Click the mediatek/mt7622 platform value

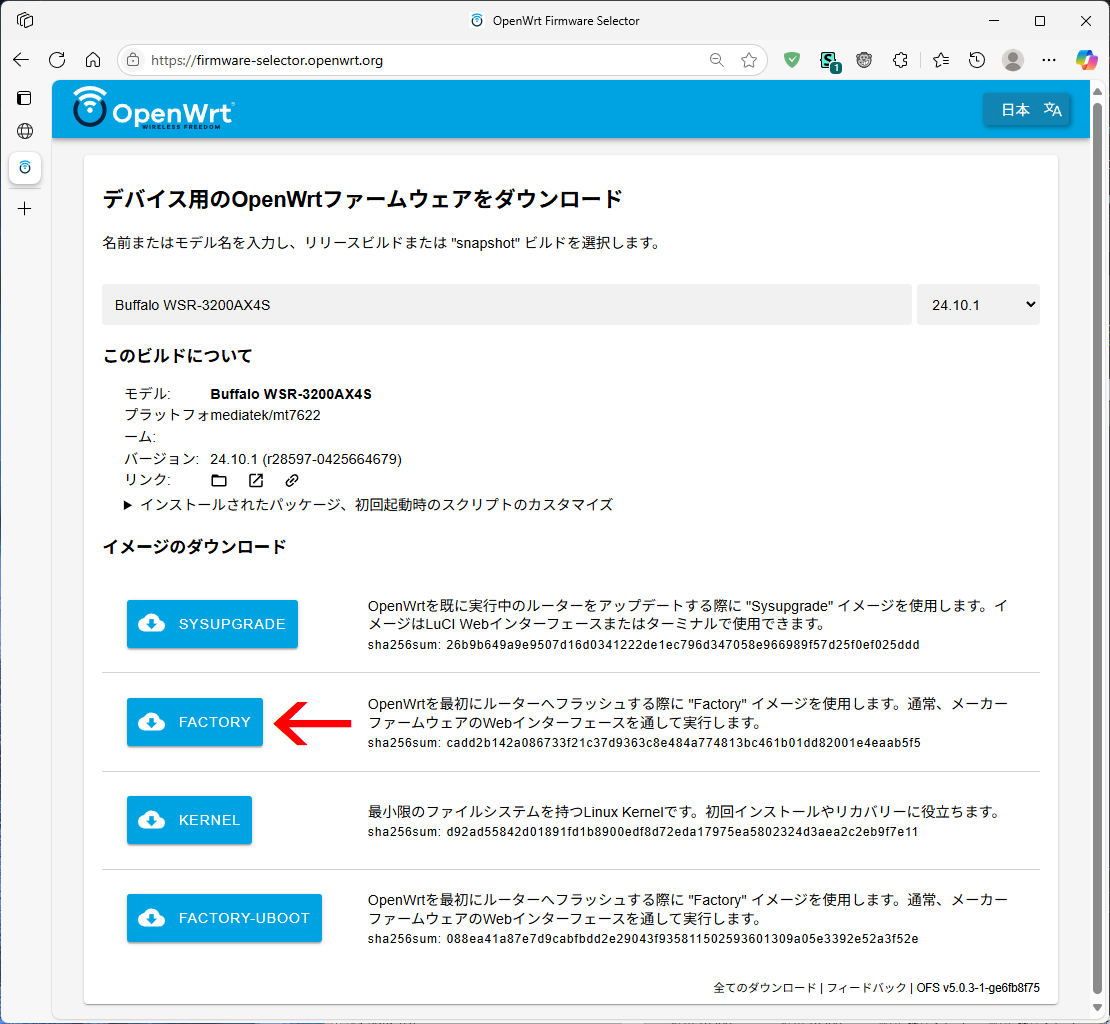point(265,415)
